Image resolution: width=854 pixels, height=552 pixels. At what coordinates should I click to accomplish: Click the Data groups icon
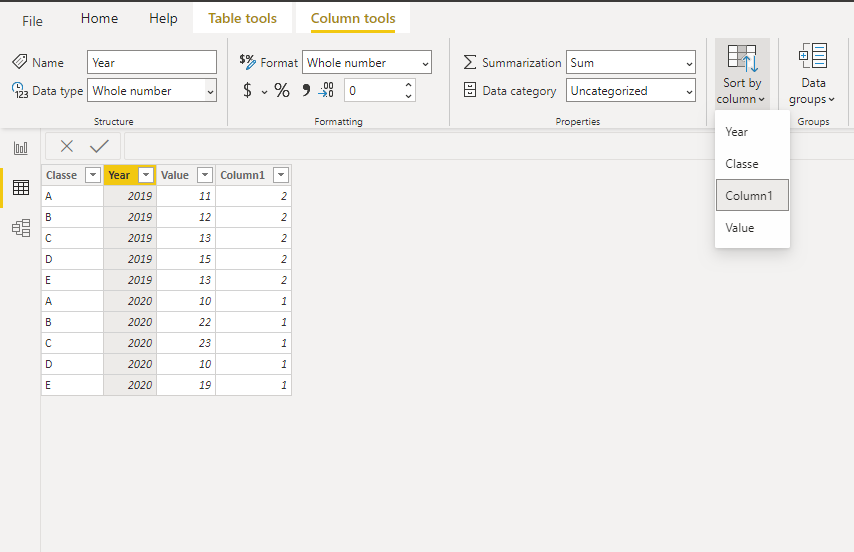coord(813,56)
